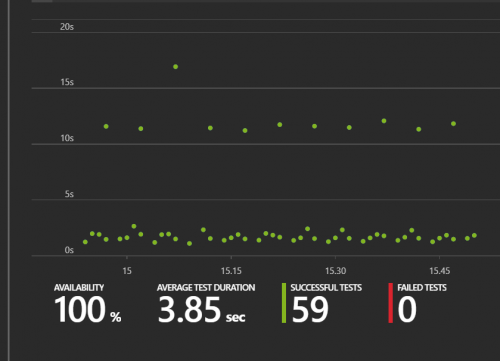Select the Successful Tests 59 counter
Viewport: 500px width, 361px height.
pyautogui.click(x=322, y=303)
